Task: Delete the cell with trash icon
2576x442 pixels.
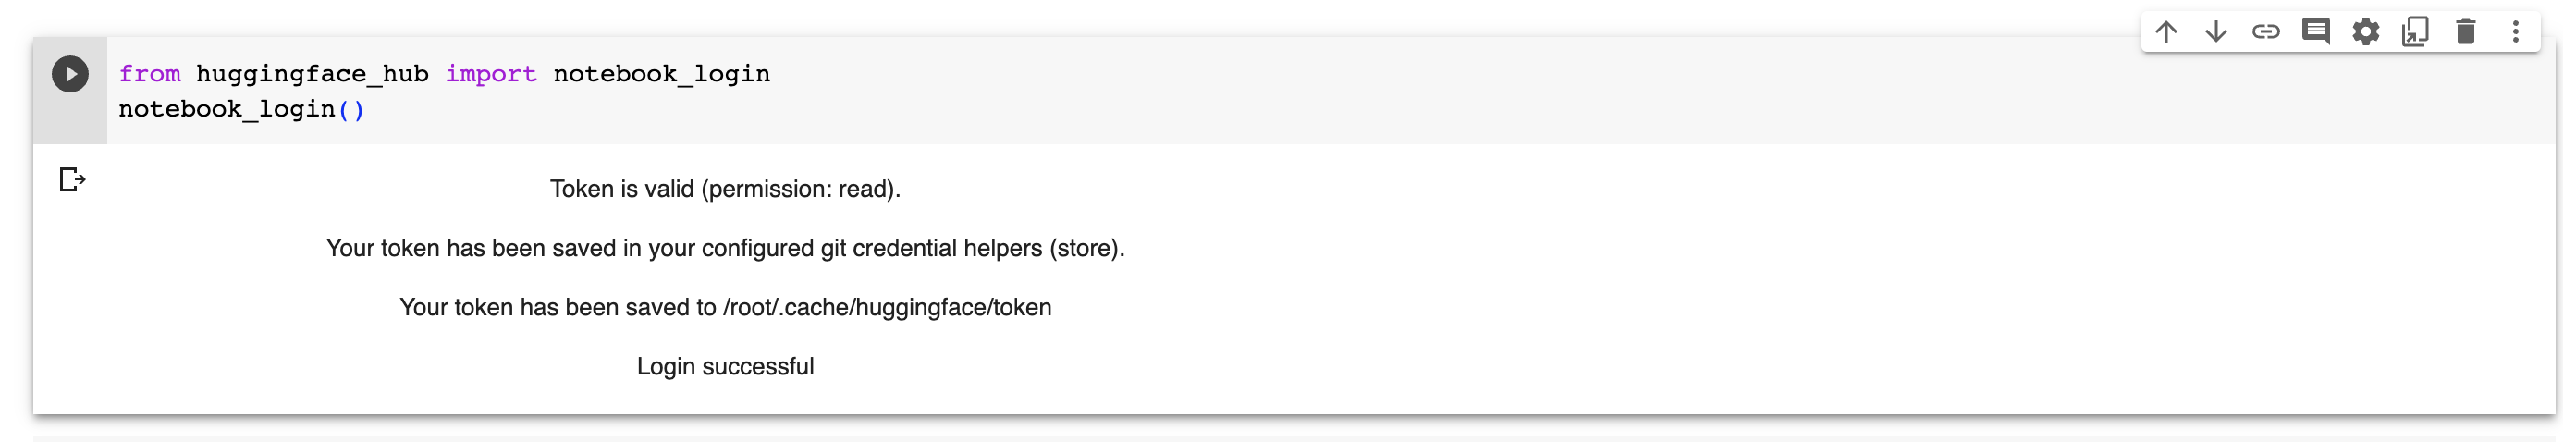Action: [x=2466, y=32]
